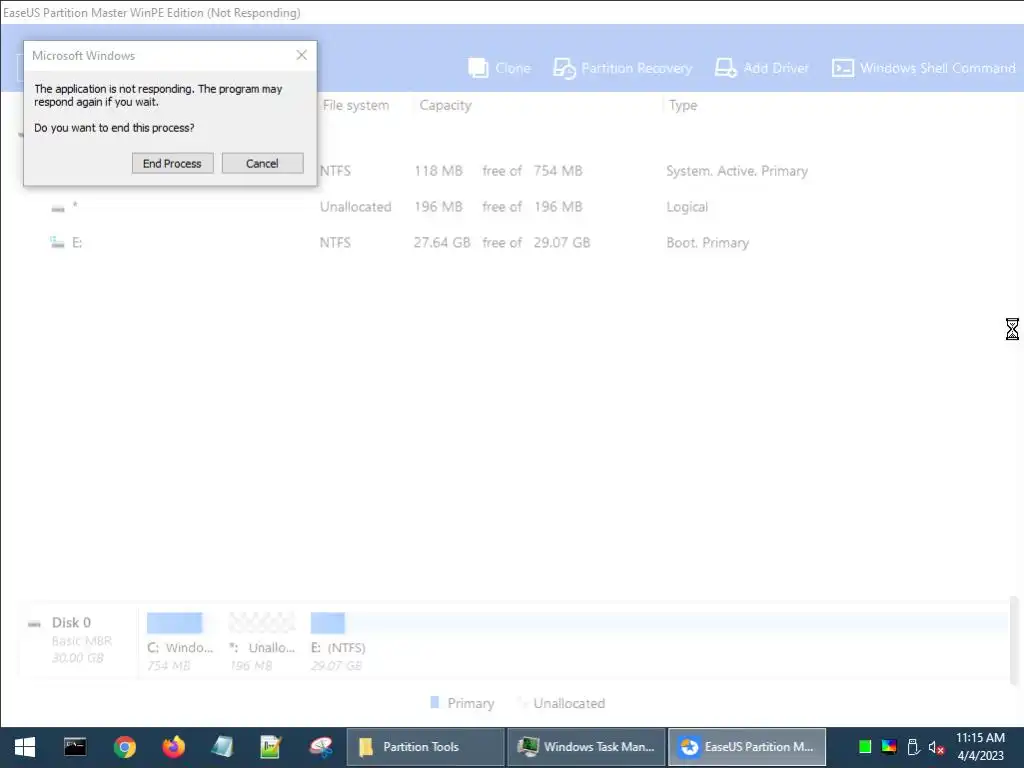Open the notepad-style taskbar icon
Image resolution: width=1024 pixels, height=768 pixels.
[x=222, y=746]
